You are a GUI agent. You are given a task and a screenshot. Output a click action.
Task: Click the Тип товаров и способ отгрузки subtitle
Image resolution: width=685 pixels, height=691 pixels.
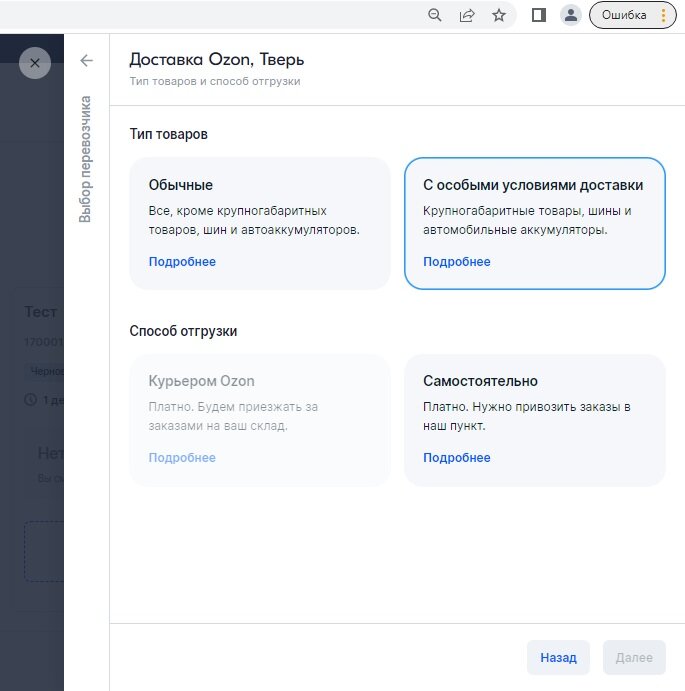[215, 81]
